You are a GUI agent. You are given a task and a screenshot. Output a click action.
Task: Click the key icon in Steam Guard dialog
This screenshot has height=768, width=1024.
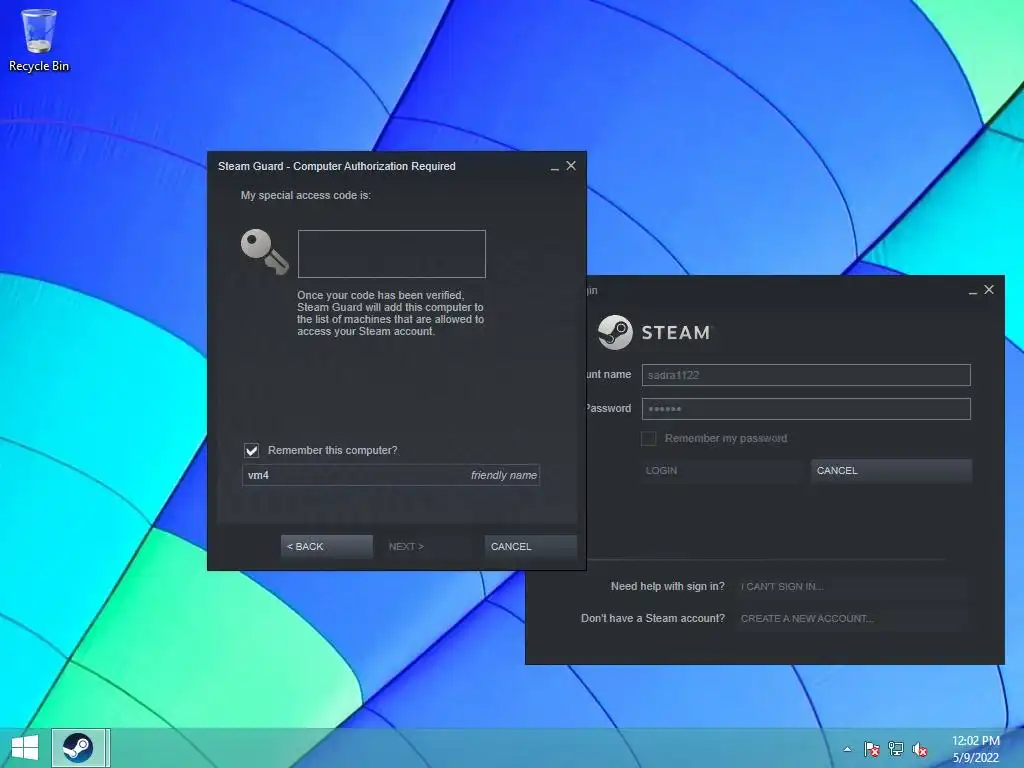[x=264, y=251]
